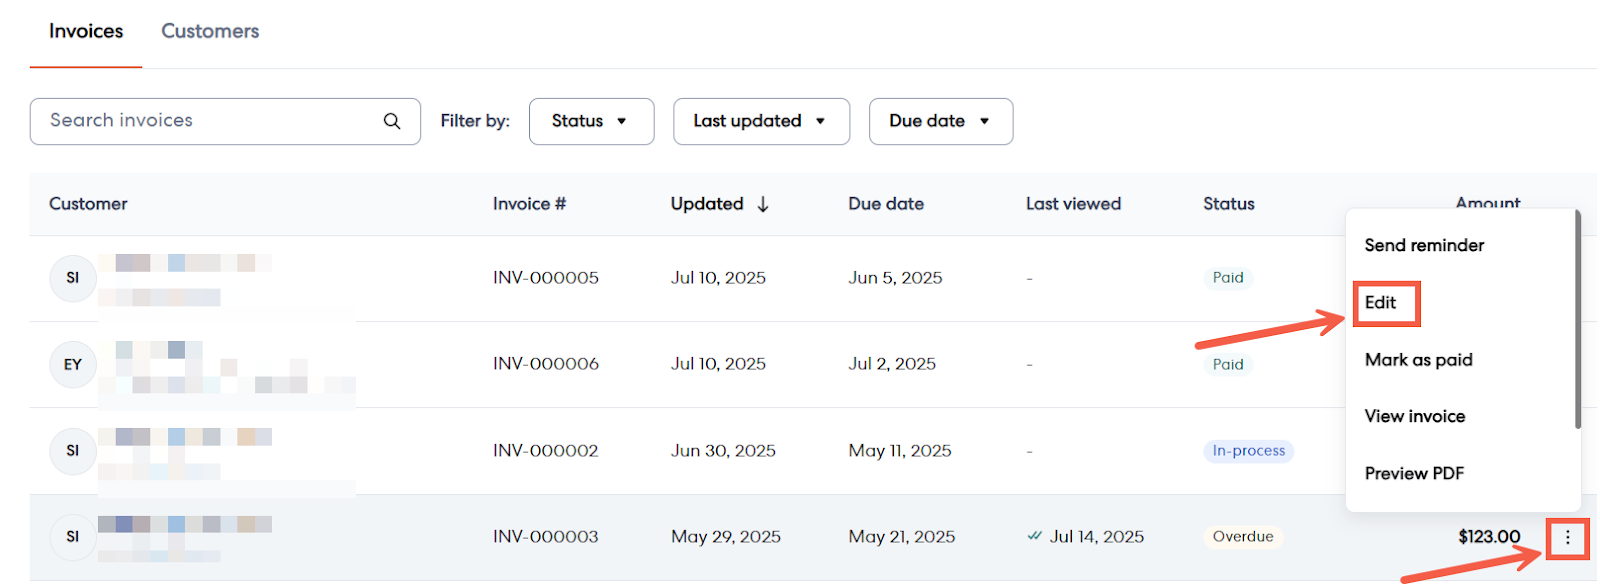
Task: Click the context menu scrollbar
Action: [x=1577, y=320]
